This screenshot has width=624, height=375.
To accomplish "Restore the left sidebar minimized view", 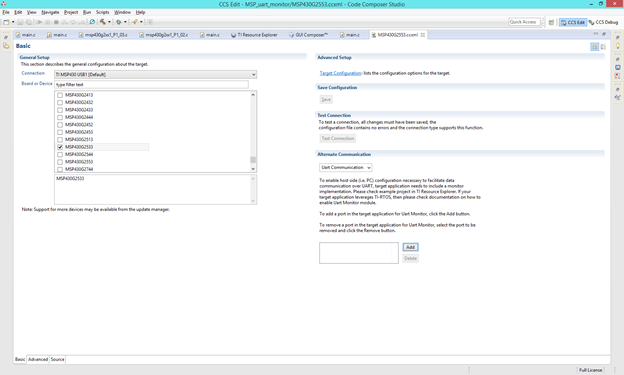I will click(x=6, y=37).
